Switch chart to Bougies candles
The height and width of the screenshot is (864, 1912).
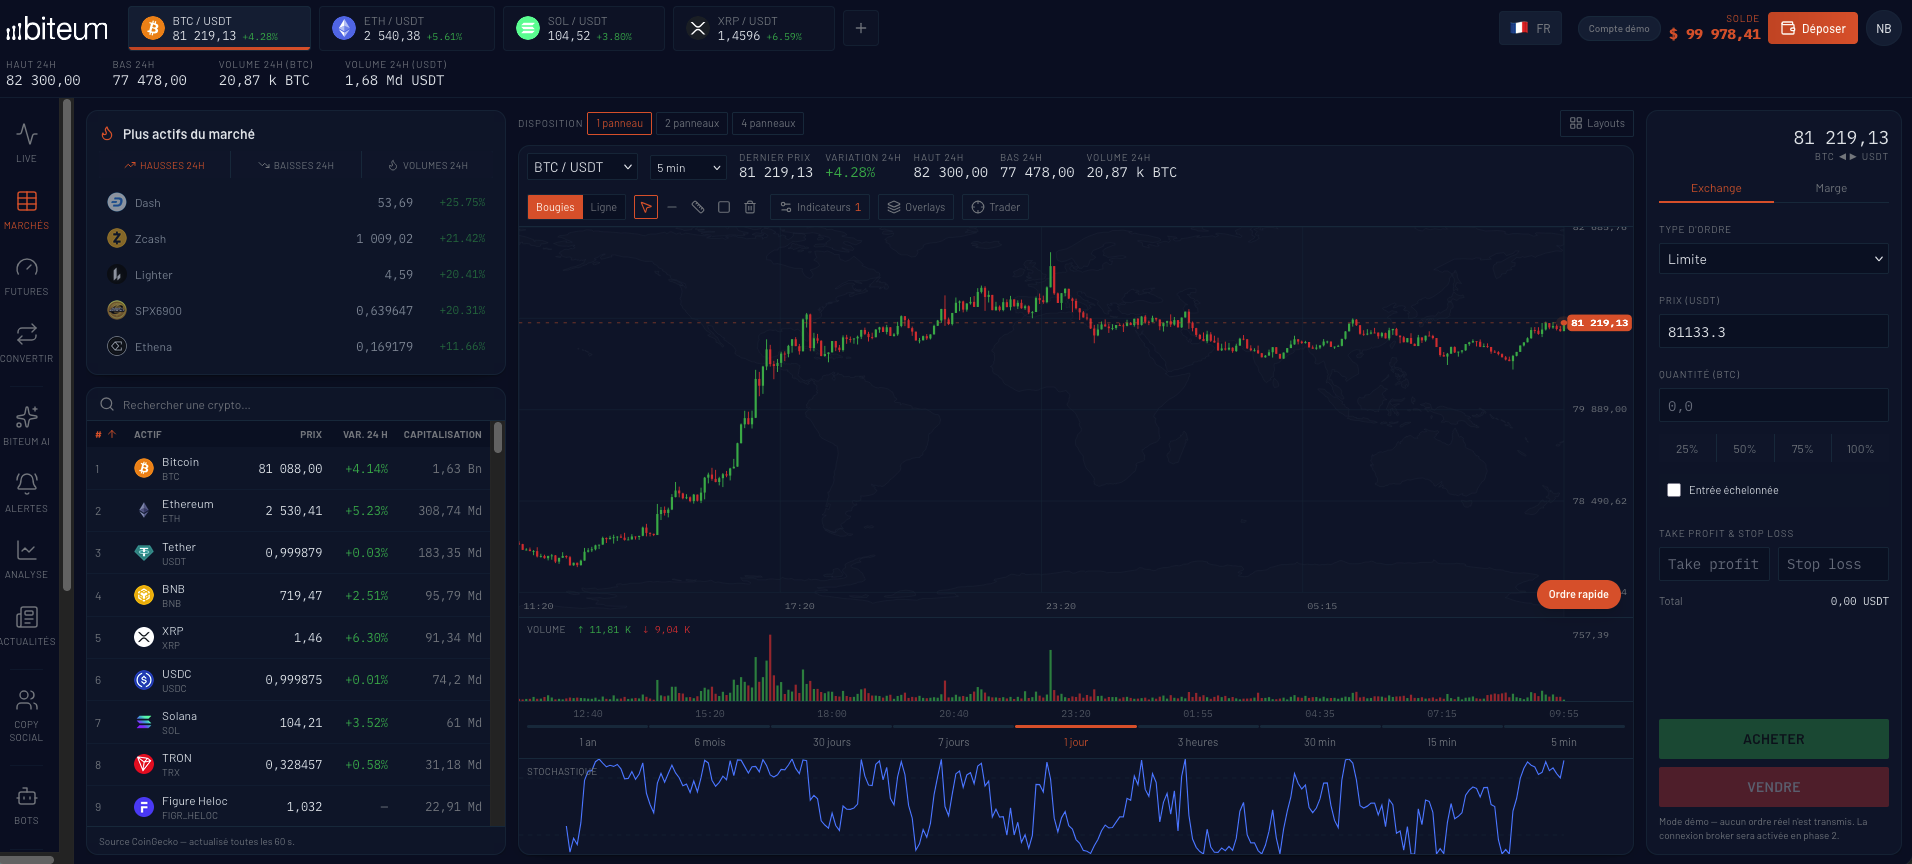click(x=555, y=207)
